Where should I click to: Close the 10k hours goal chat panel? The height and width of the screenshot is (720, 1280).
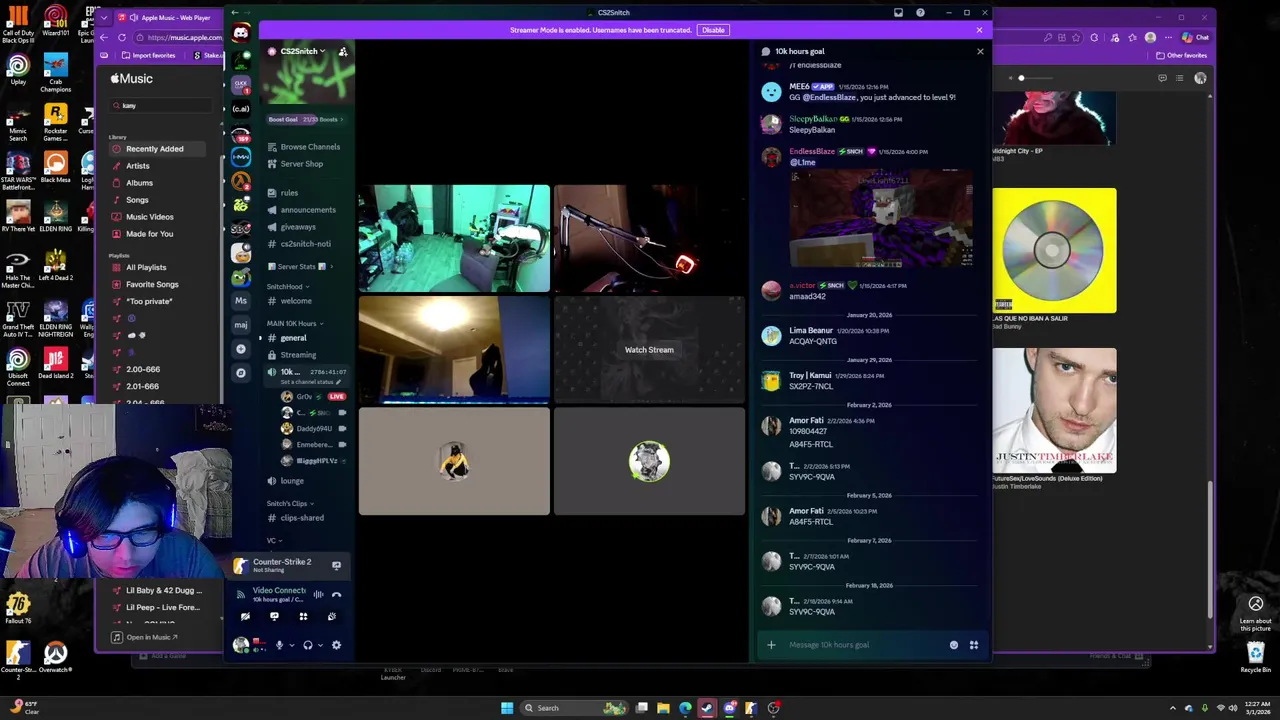980,51
